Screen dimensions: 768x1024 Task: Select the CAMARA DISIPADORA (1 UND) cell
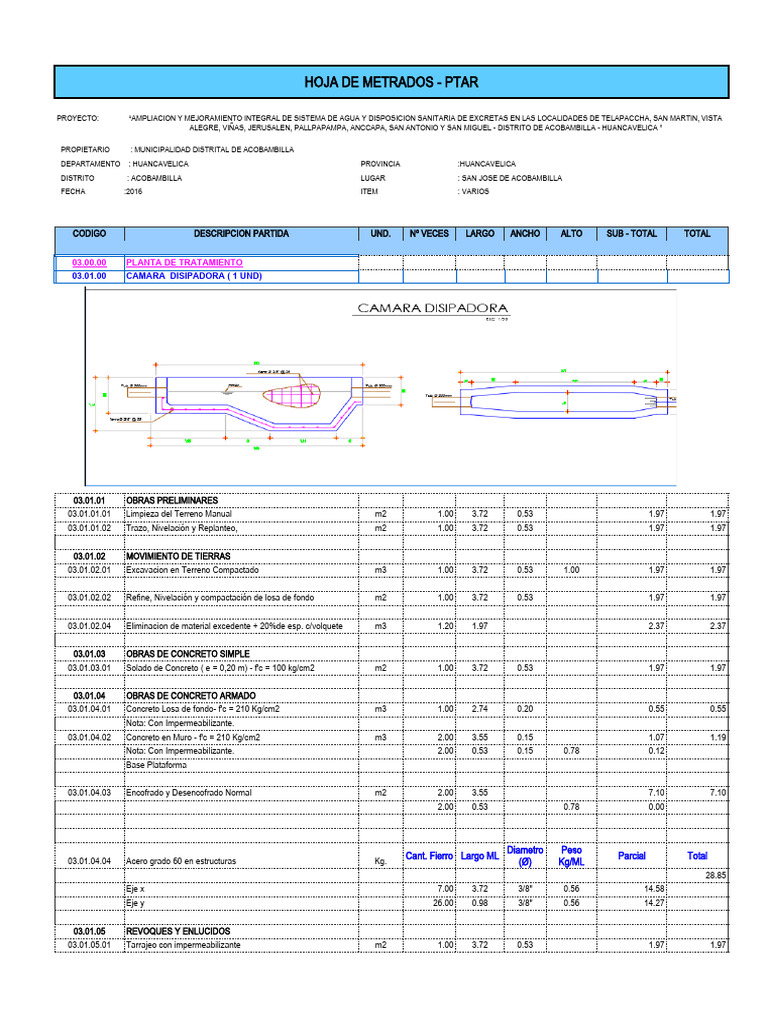tap(241, 276)
